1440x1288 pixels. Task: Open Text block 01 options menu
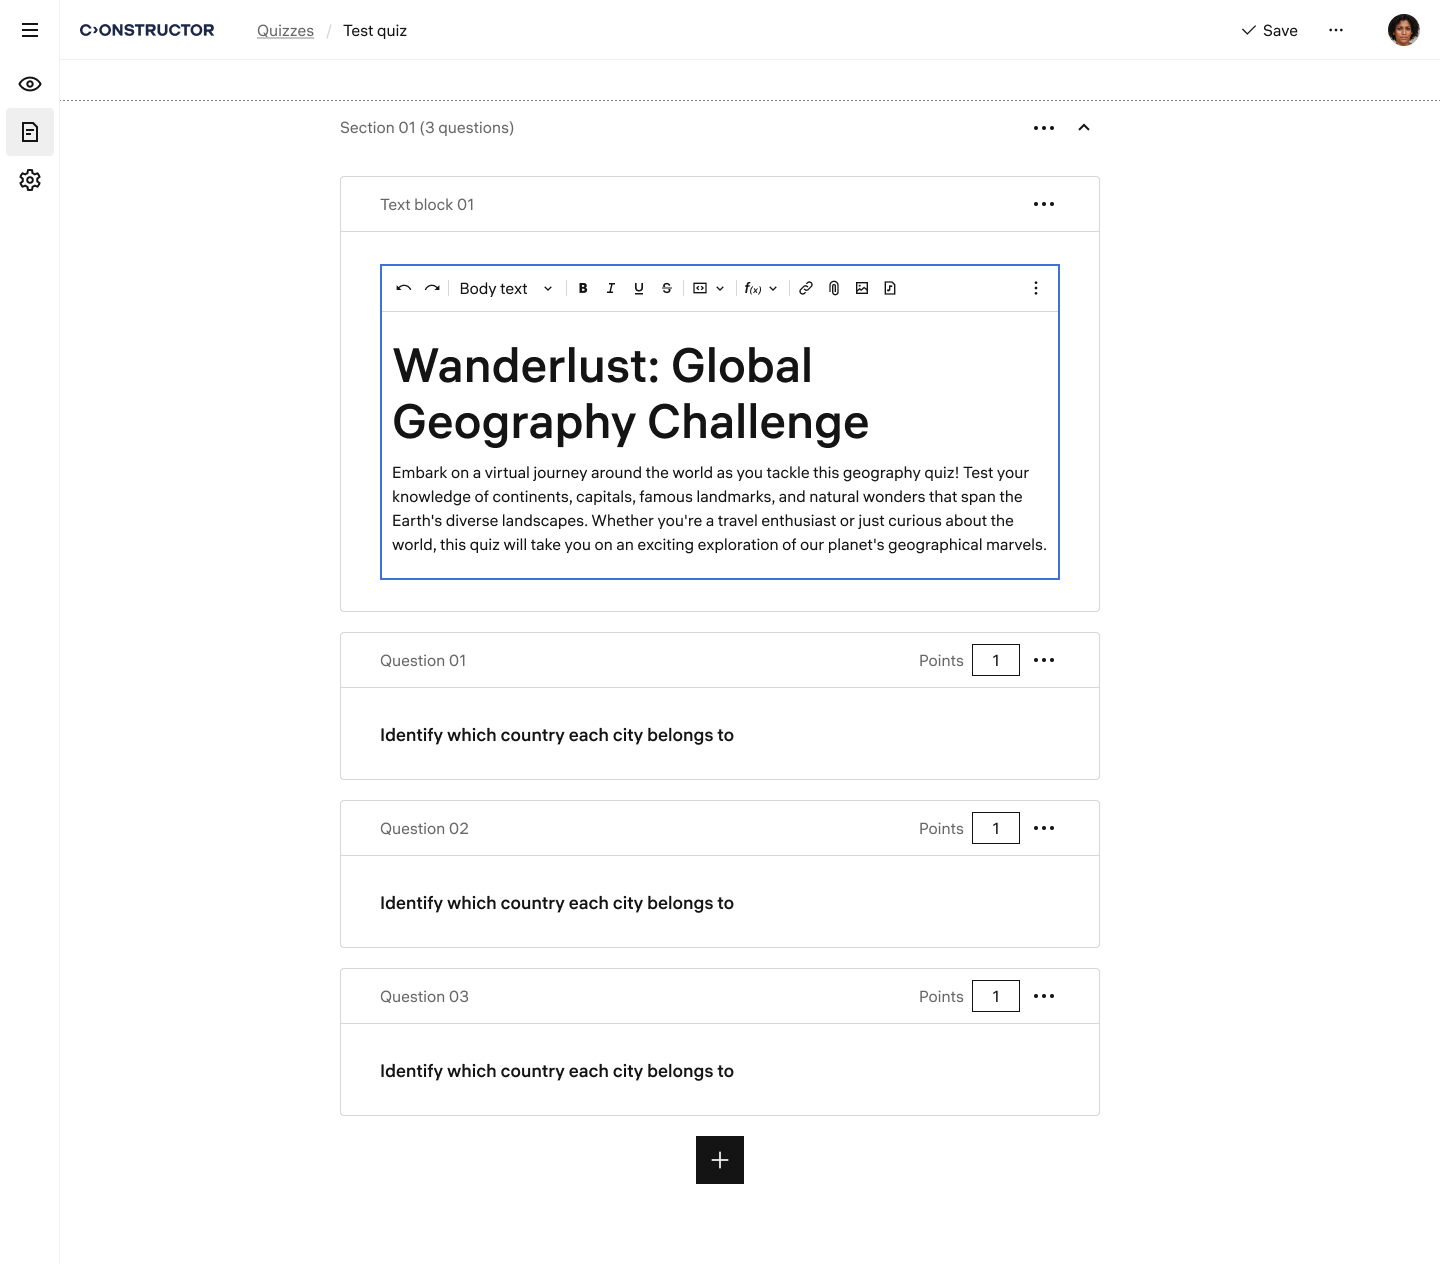[x=1044, y=204]
